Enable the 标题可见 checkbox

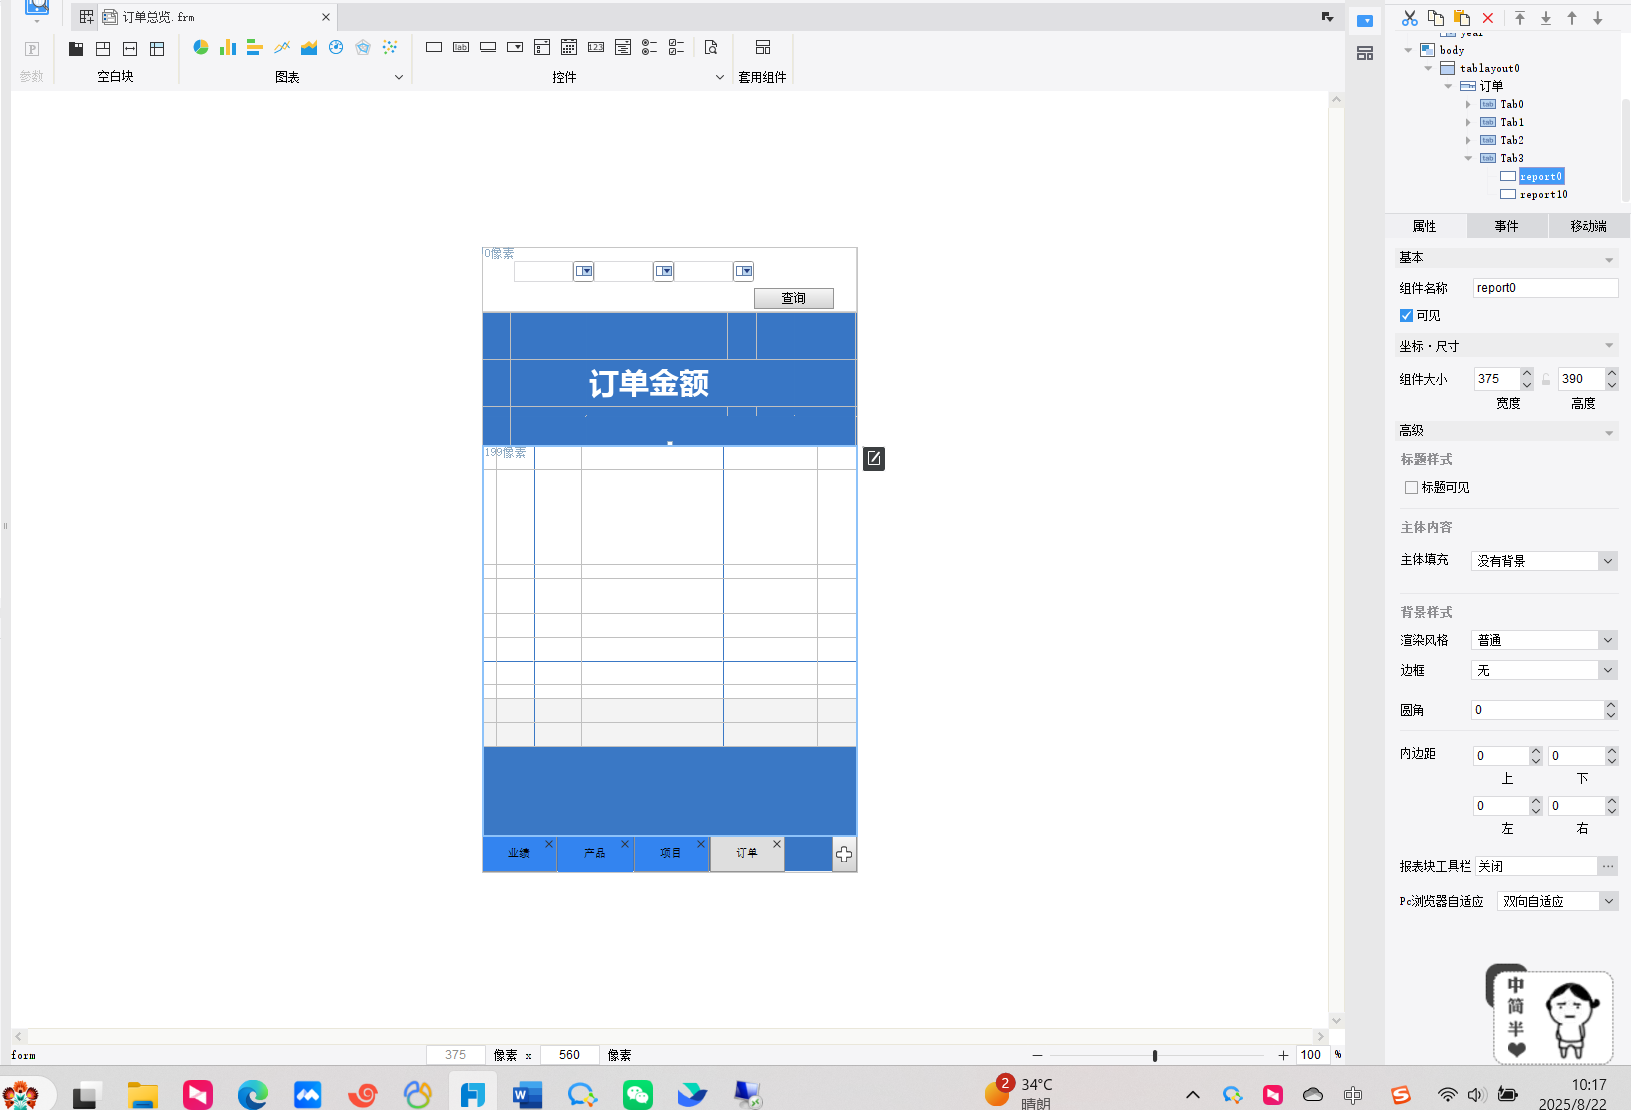pos(1411,488)
